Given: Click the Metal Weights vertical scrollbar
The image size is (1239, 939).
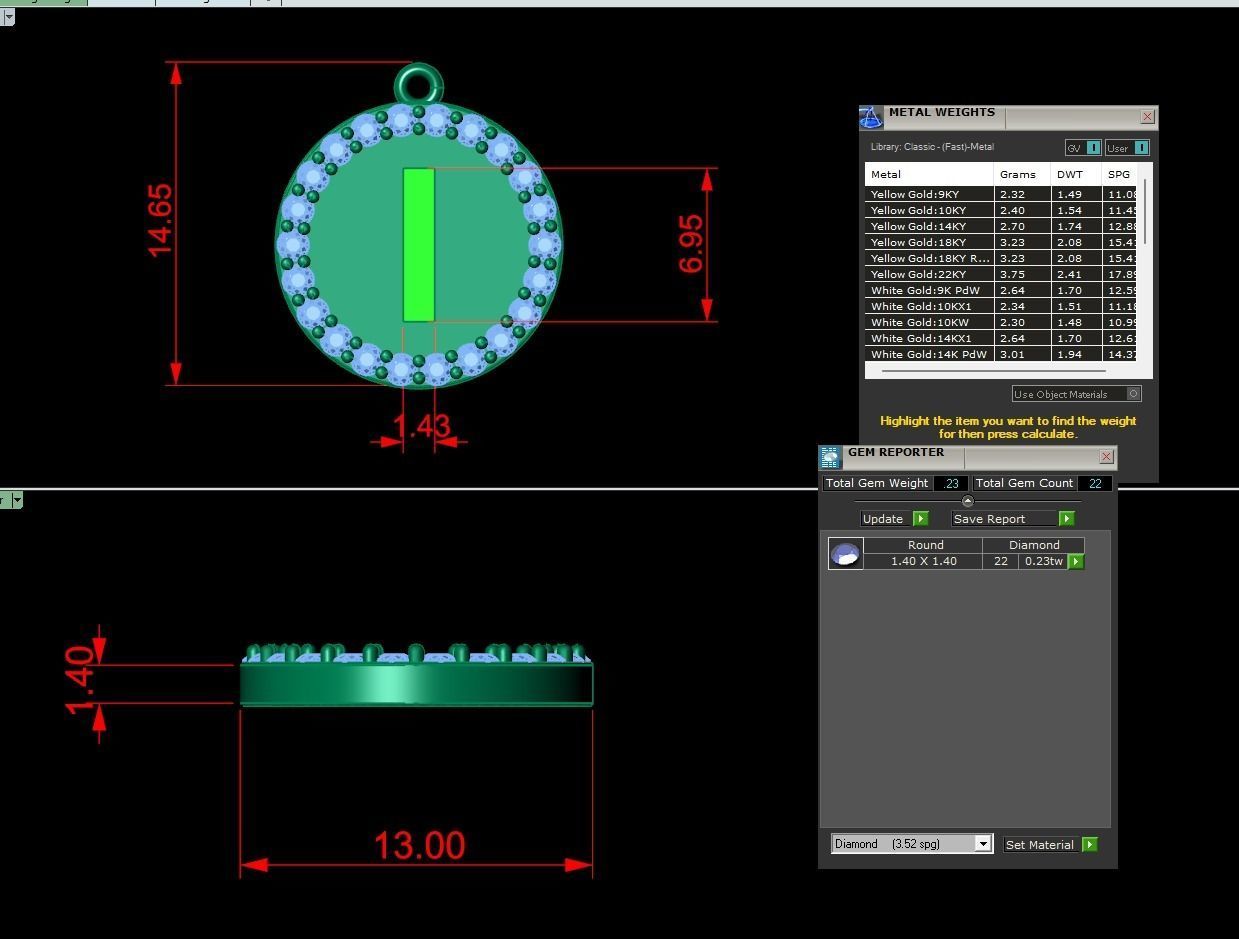Looking at the screenshot, I should coord(1146,210).
